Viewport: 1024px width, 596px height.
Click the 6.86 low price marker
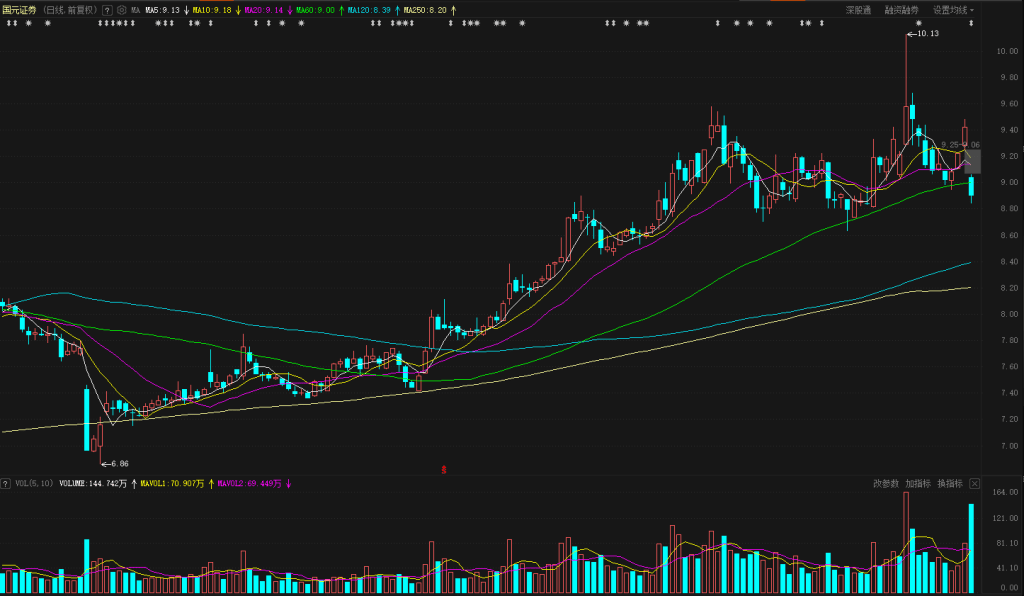coord(117,463)
